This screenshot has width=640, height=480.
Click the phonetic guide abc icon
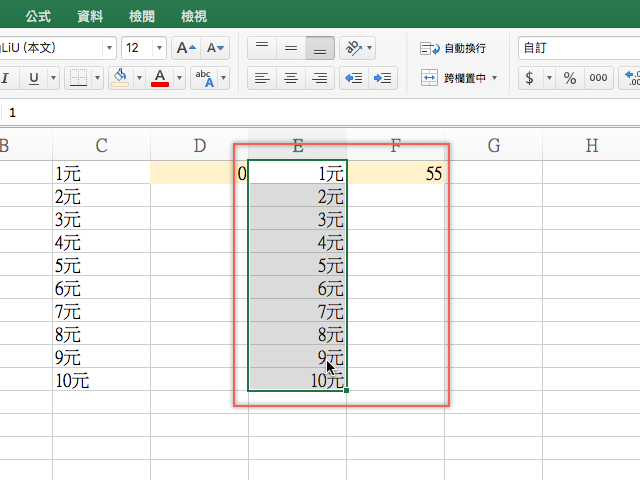tap(204, 78)
